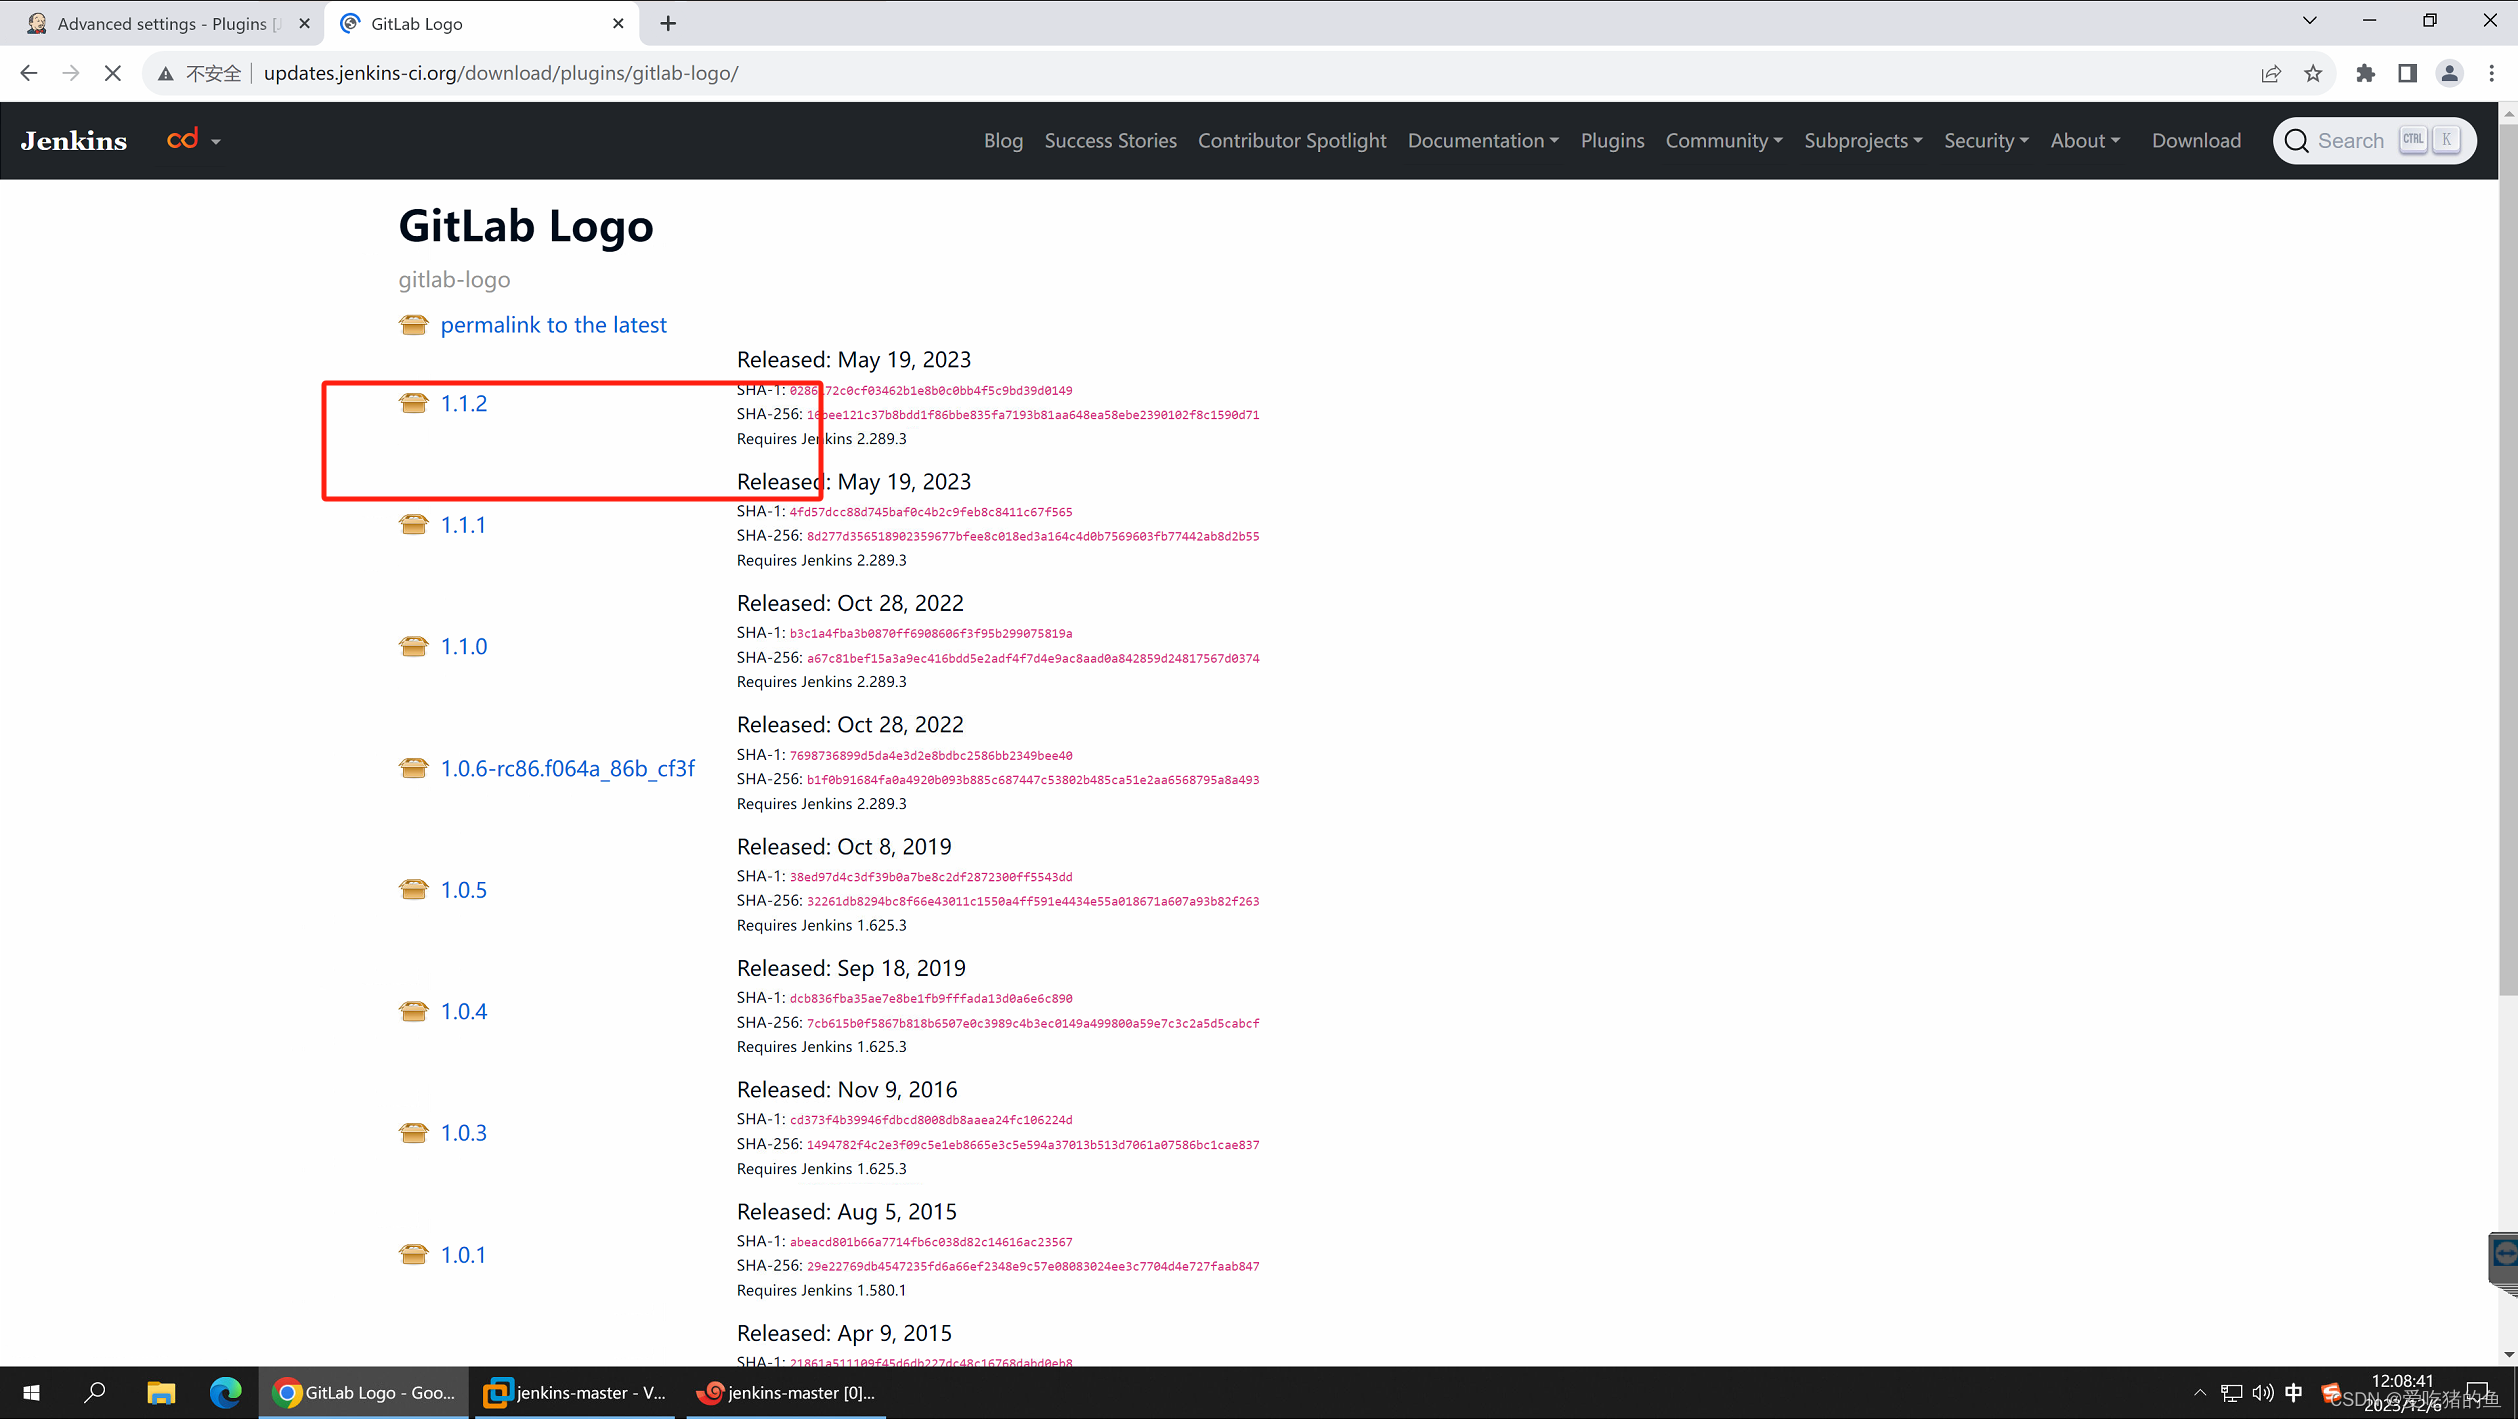Click the package icon beside version 1.0.4

pyautogui.click(x=413, y=1011)
